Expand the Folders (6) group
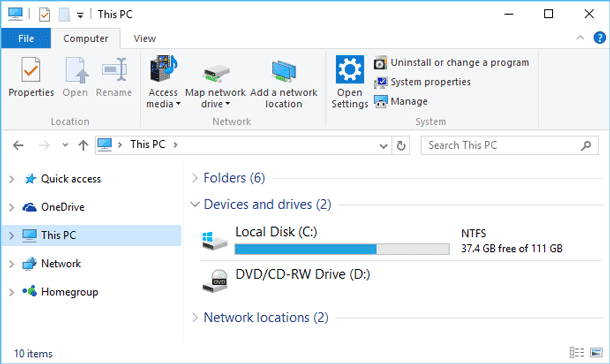The height and width of the screenshot is (364, 610). [x=195, y=178]
